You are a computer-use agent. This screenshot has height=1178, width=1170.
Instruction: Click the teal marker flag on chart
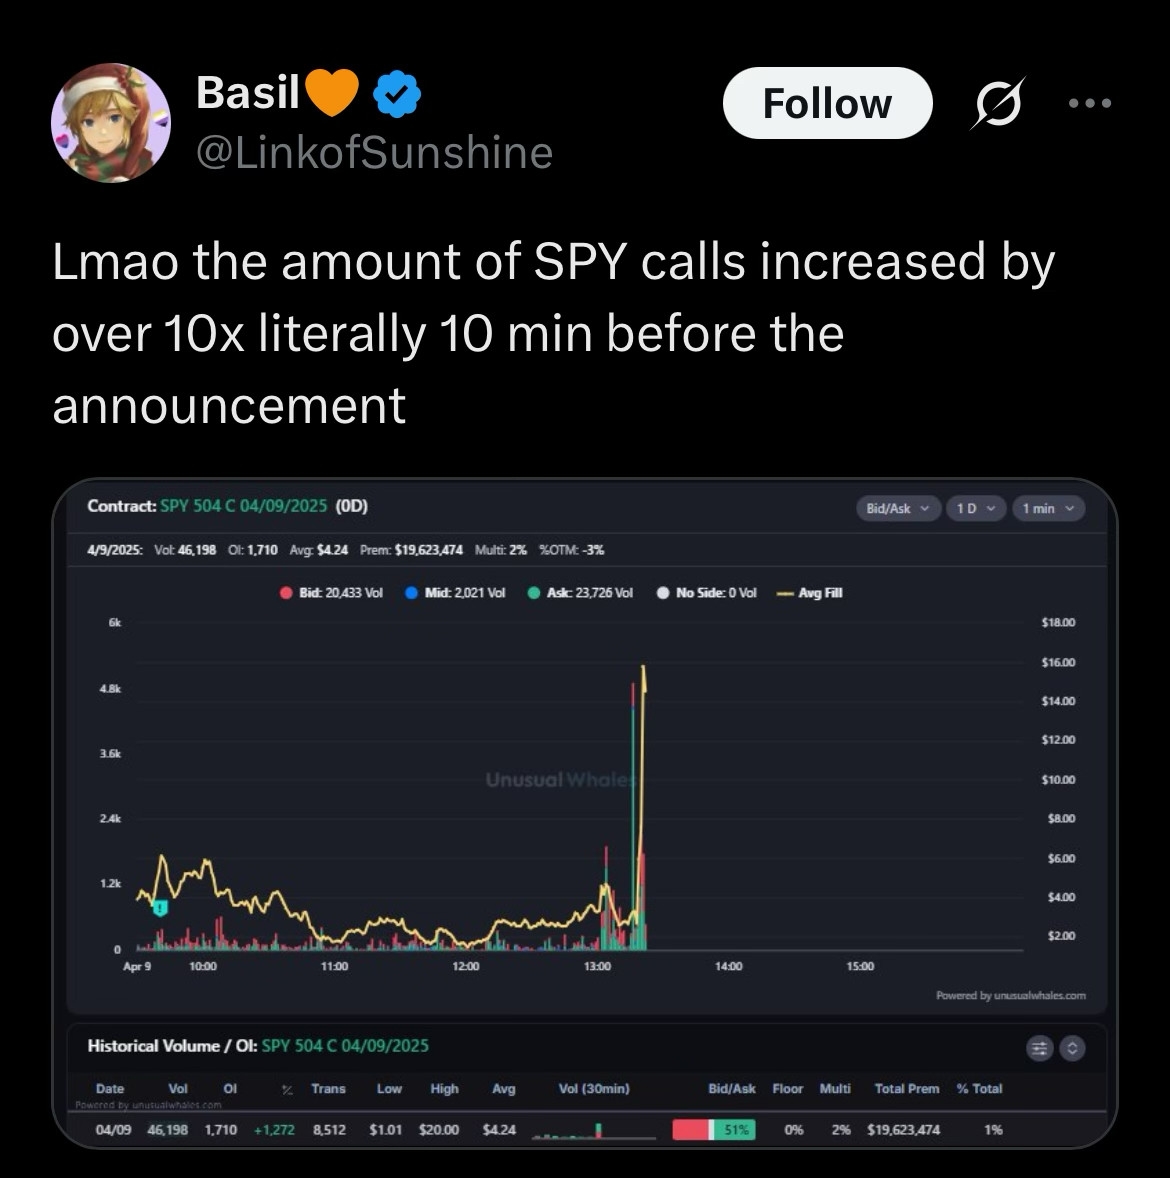coord(160,908)
